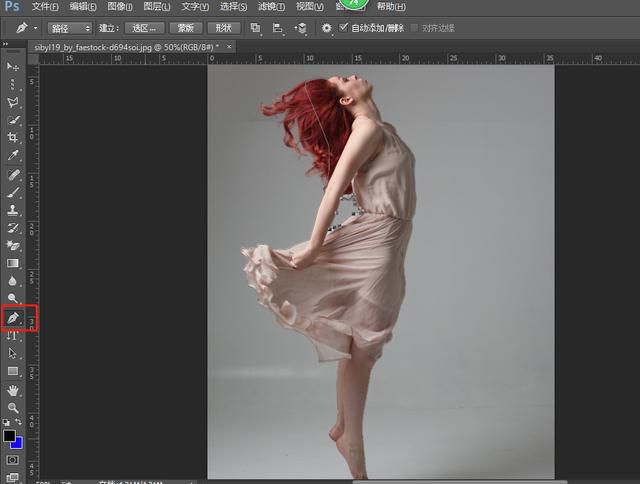This screenshot has height=484, width=640.
Task: Select the Rectangle shape tool
Action: coord(13,371)
